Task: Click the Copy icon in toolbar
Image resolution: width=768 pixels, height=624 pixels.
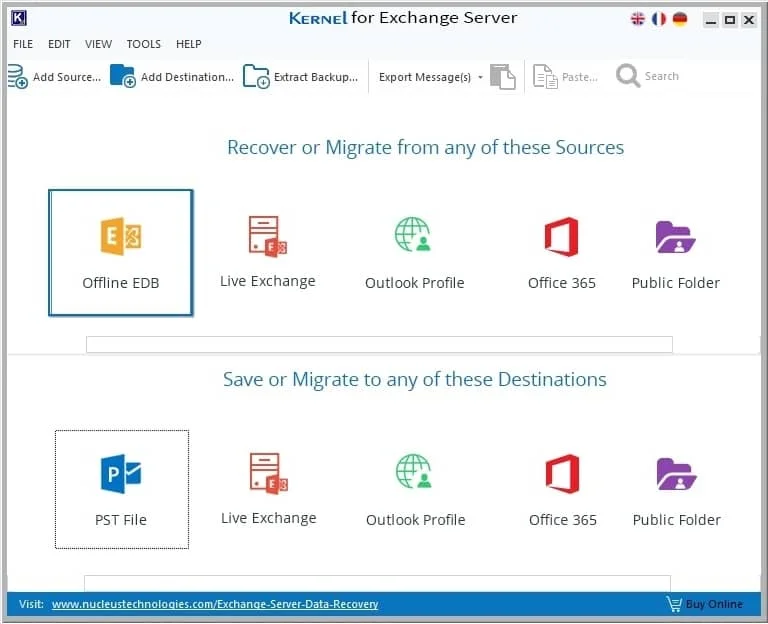Action: pyautogui.click(x=503, y=77)
